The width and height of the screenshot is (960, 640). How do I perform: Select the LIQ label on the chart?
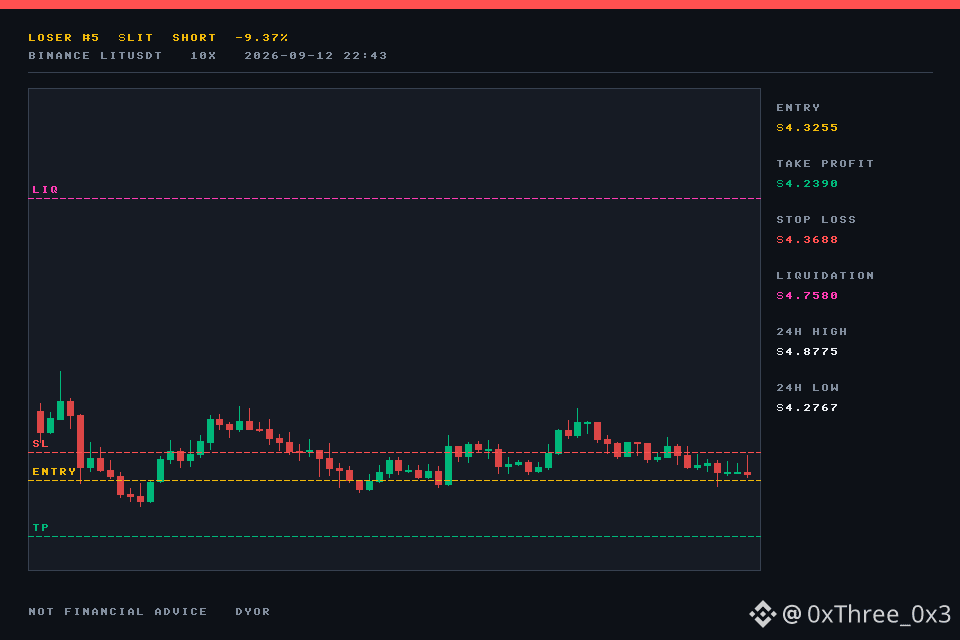point(45,190)
